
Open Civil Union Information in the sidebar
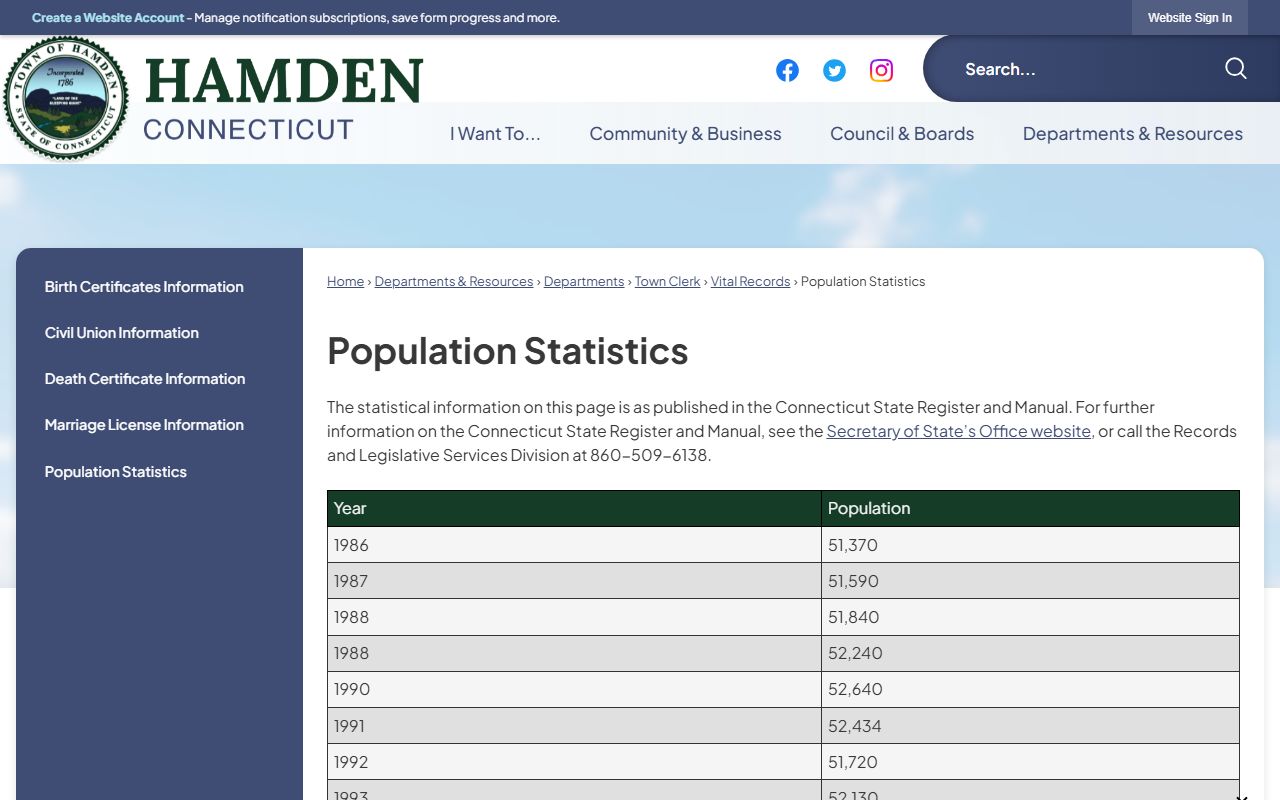121,332
